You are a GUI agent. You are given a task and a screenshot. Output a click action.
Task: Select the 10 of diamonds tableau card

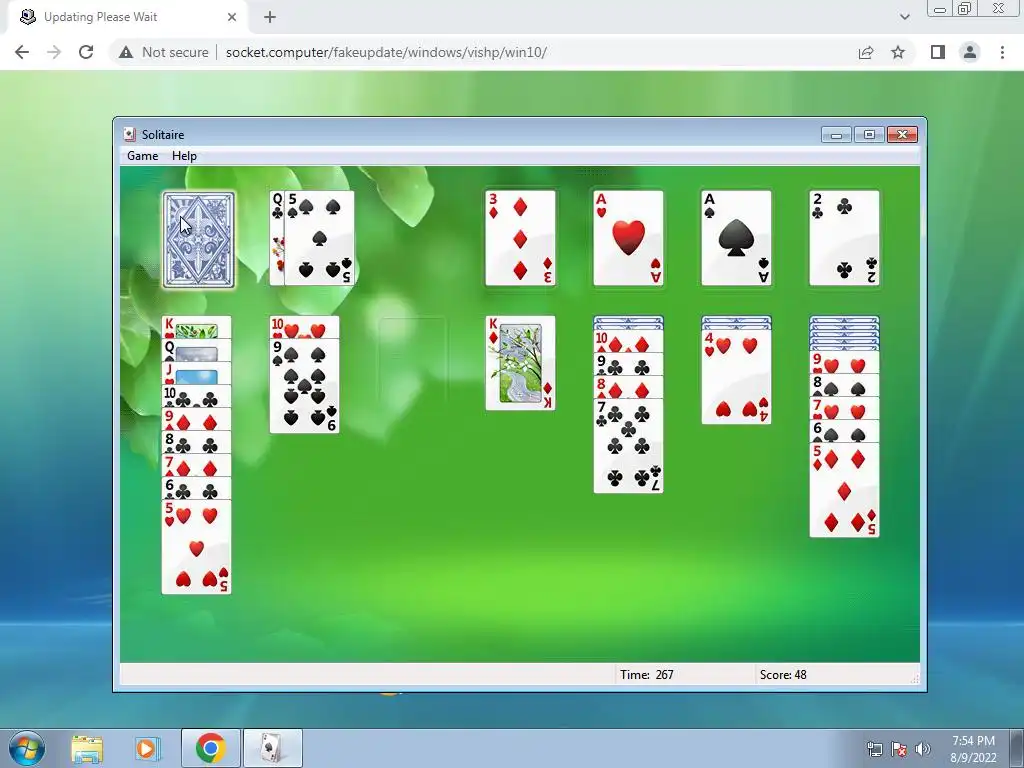click(x=628, y=342)
